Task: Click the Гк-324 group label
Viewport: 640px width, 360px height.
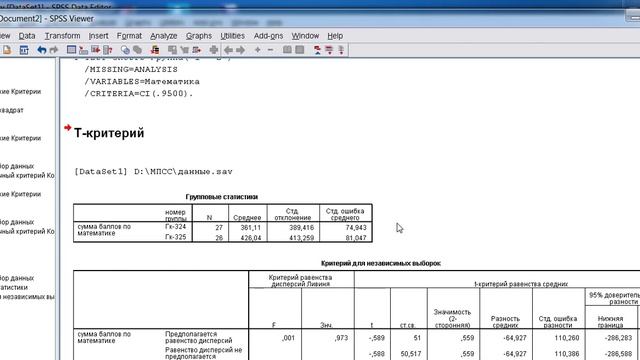Action: click(176, 227)
